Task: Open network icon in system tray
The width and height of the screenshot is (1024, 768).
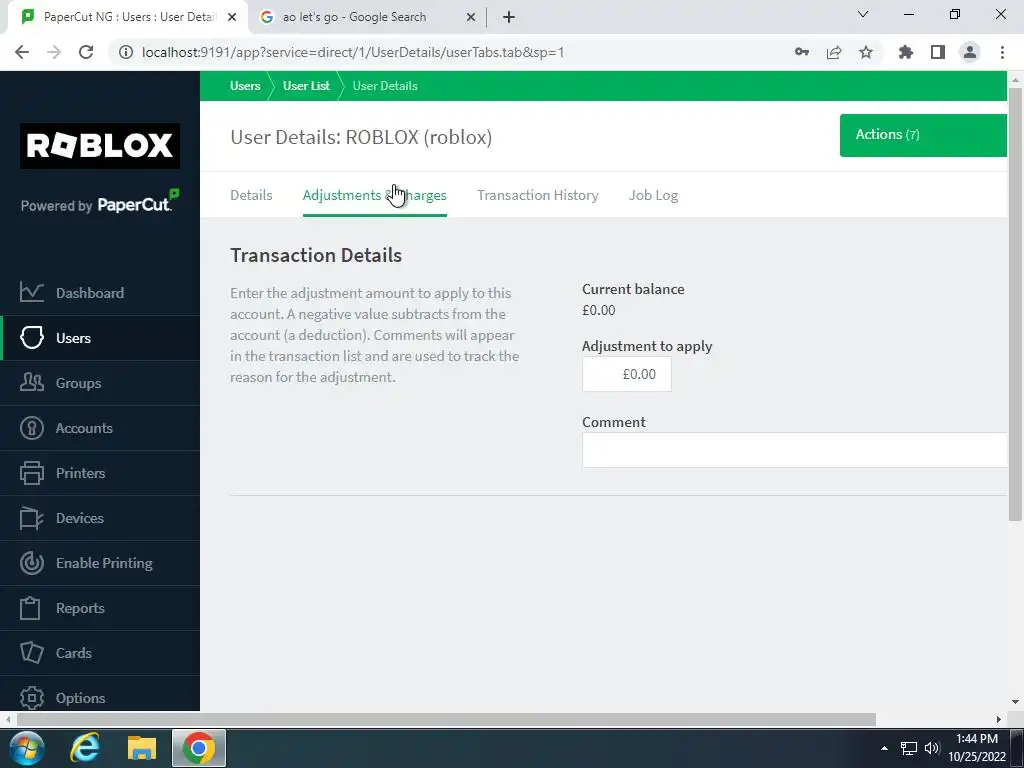Action: [x=908, y=748]
